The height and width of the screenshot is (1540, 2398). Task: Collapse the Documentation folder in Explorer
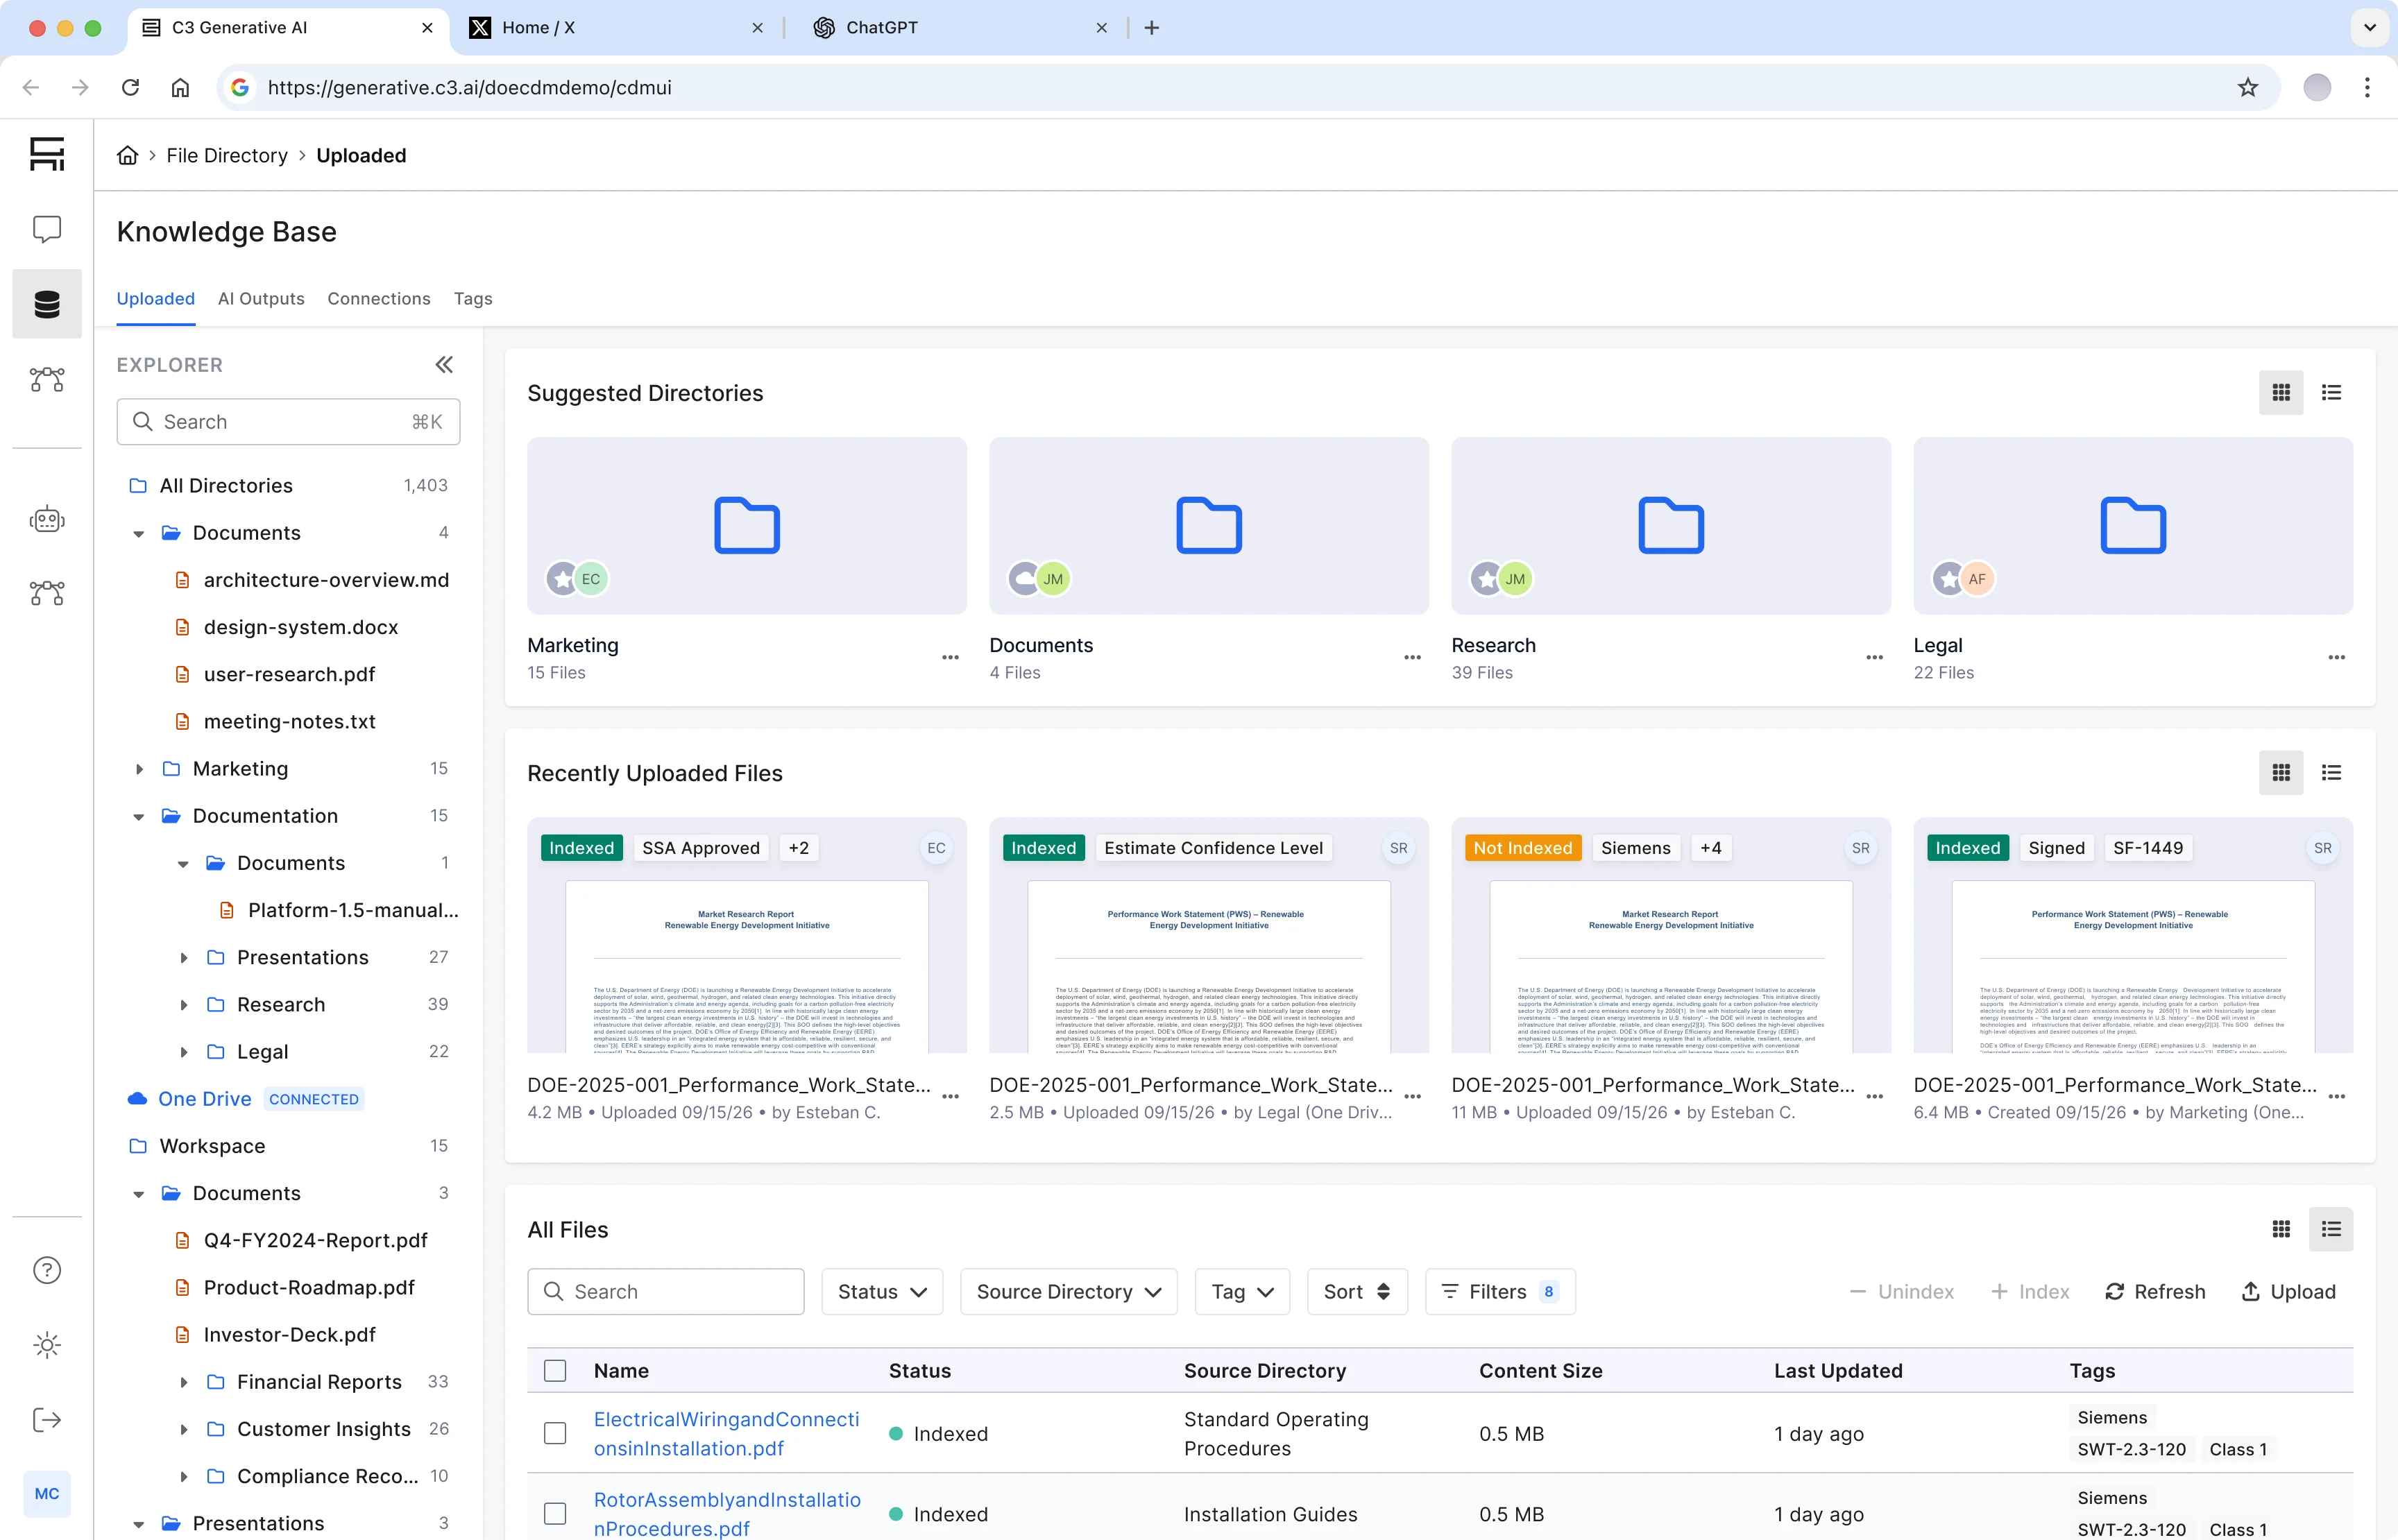click(139, 817)
